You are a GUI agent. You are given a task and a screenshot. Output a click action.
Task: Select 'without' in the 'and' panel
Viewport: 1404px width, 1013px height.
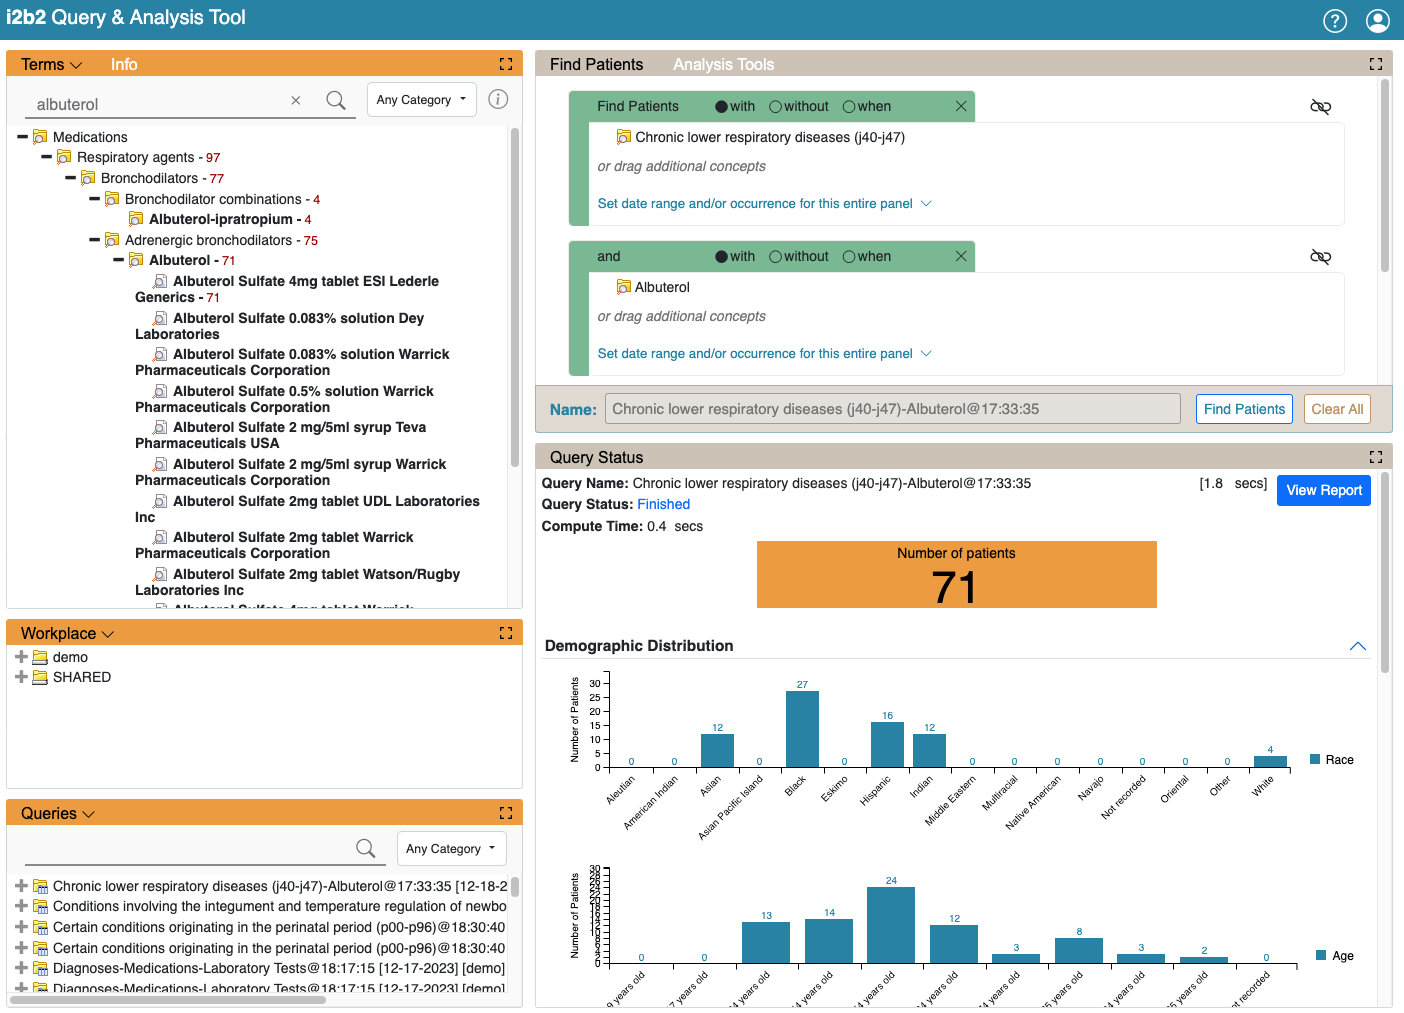pyautogui.click(x=775, y=257)
